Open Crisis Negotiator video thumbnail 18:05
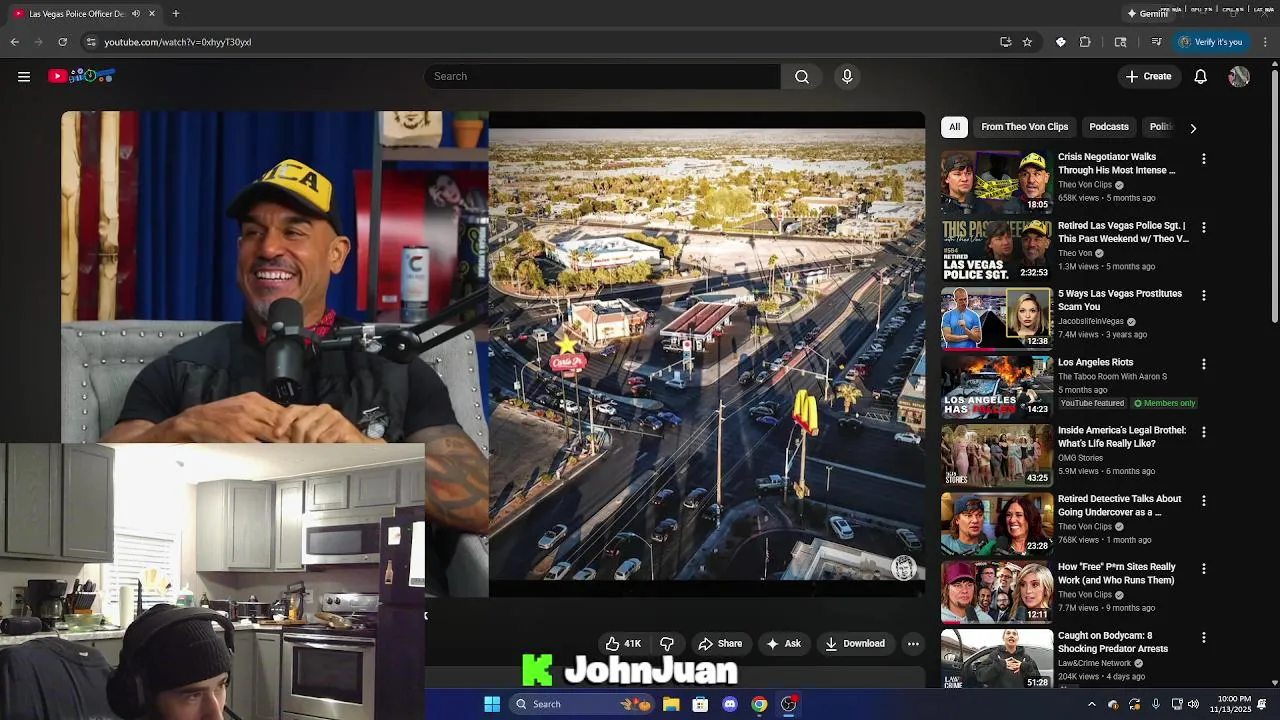This screenshot has width=1280, height=720. click(997, 181)
